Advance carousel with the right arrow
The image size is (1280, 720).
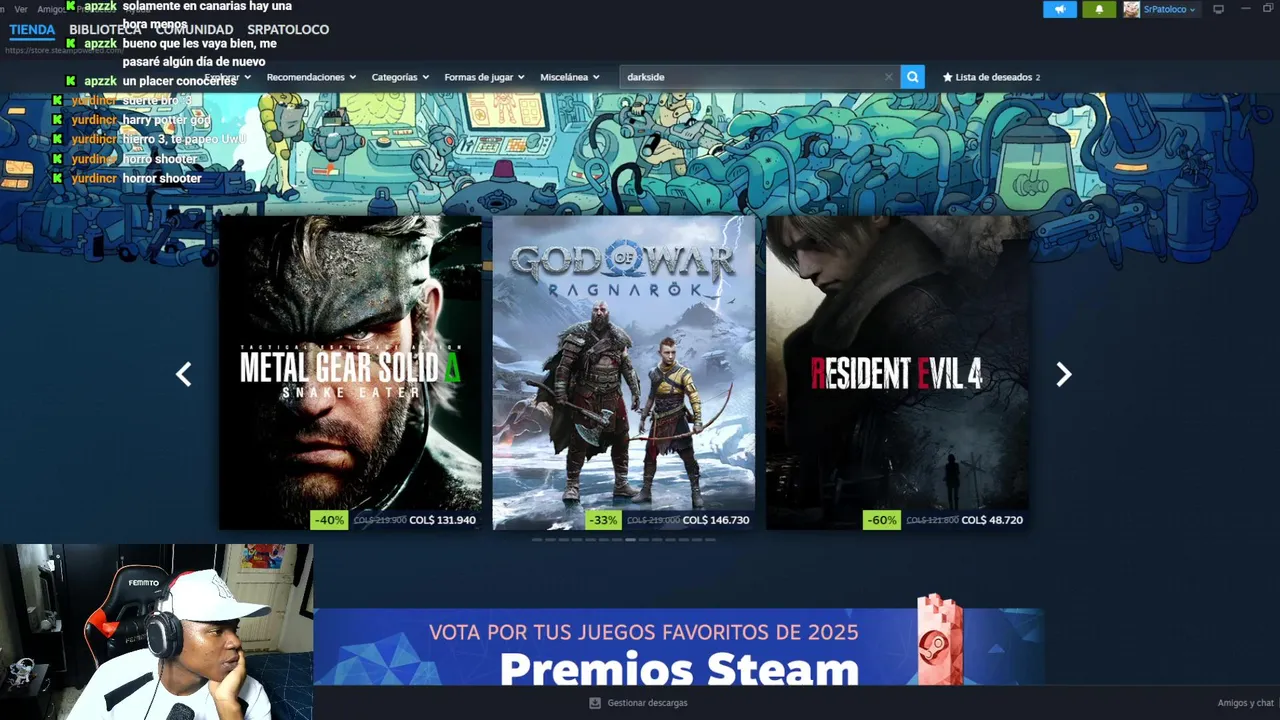tap(1064, 374)
